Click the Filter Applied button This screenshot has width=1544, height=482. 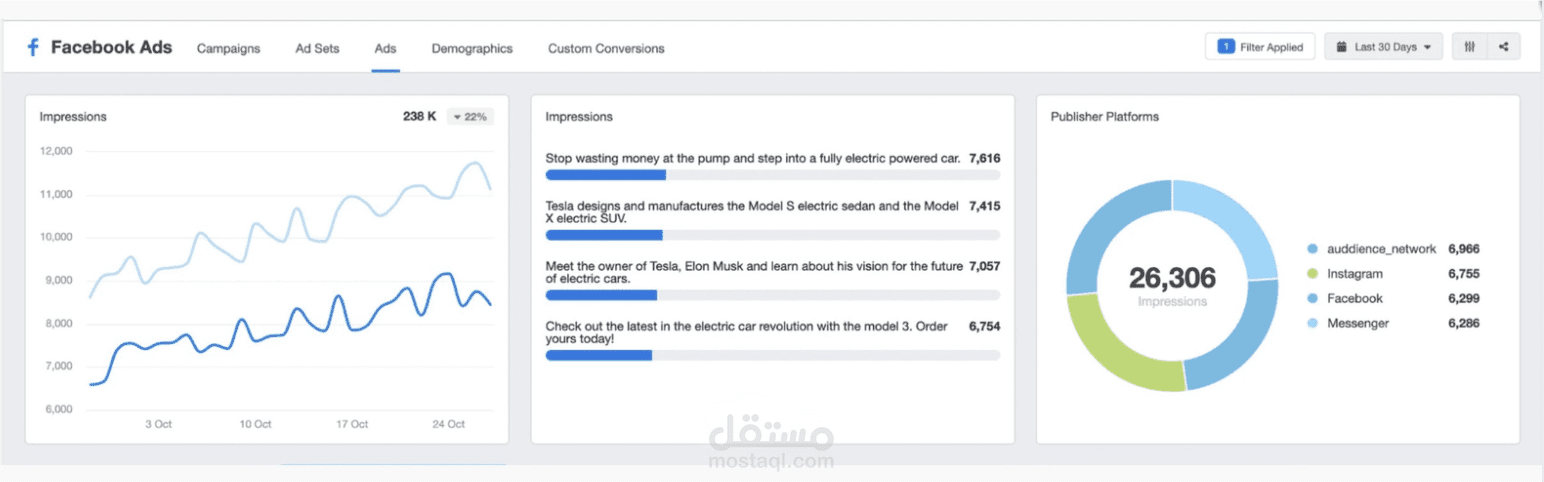pos(1260,47)
